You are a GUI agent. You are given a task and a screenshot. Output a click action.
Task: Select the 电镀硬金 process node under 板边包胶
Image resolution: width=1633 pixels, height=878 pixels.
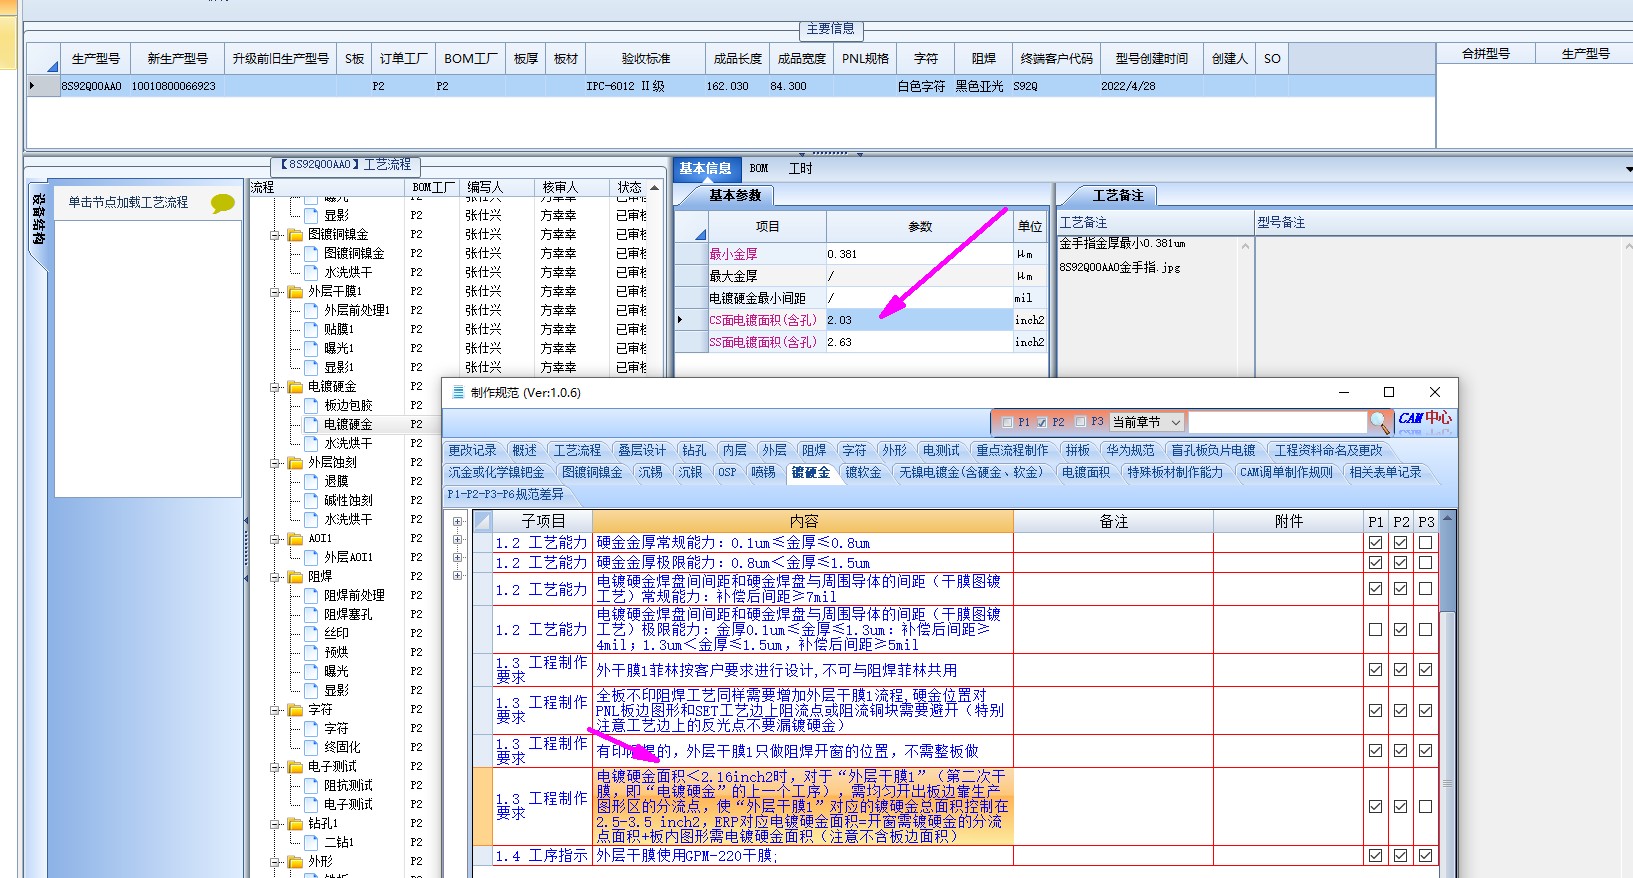click(x=348, y=425)
